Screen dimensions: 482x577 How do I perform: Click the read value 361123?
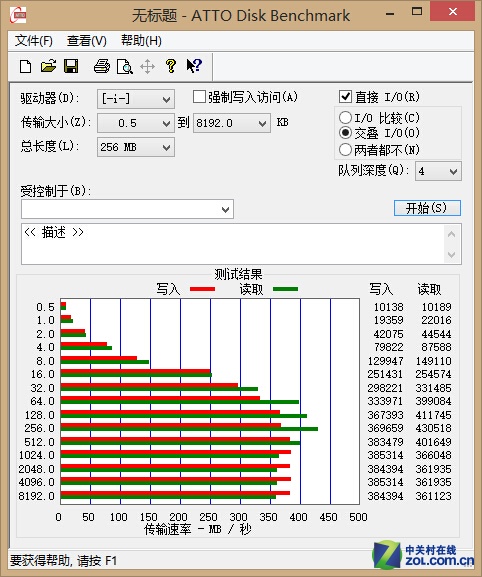[x=433, y=496]
